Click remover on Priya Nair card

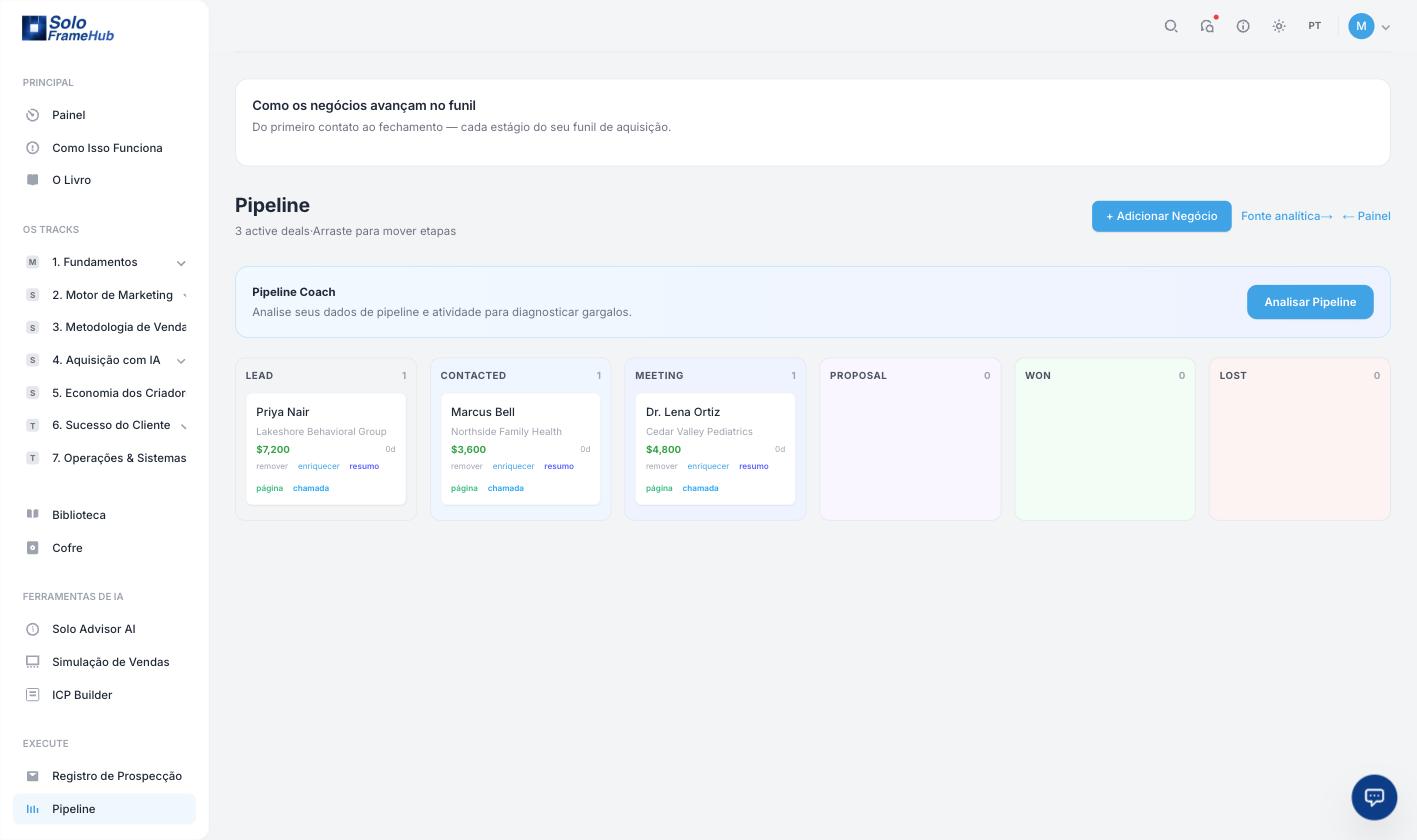tap(272, 466)
